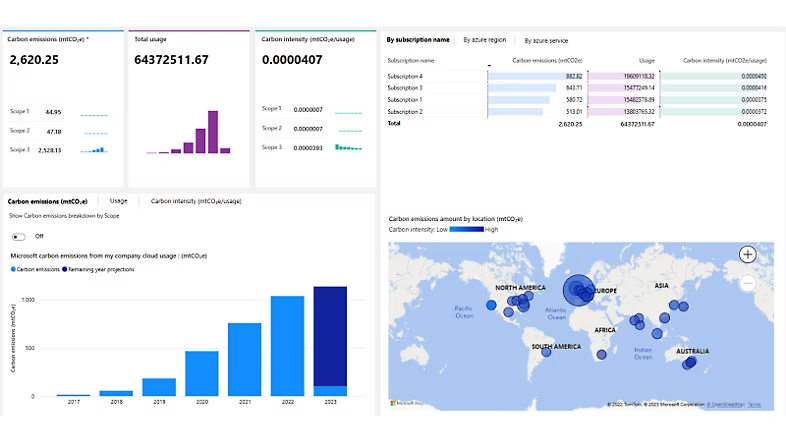Click the large Europe emissions bubble on map

click(x=579, y=291)
